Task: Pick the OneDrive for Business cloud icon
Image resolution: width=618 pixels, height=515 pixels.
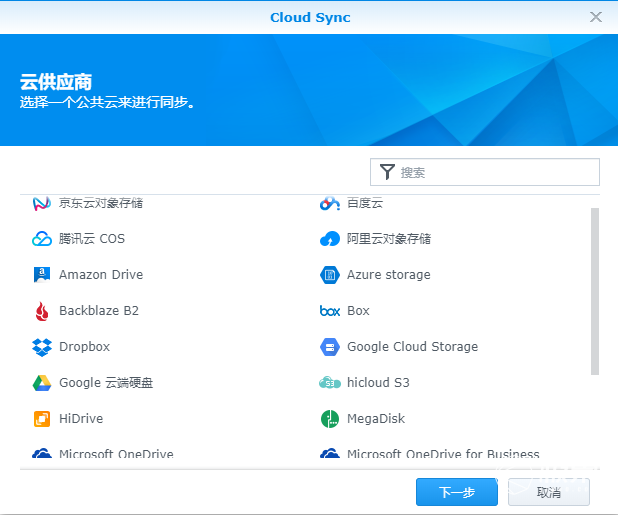Action: [330, 453]
